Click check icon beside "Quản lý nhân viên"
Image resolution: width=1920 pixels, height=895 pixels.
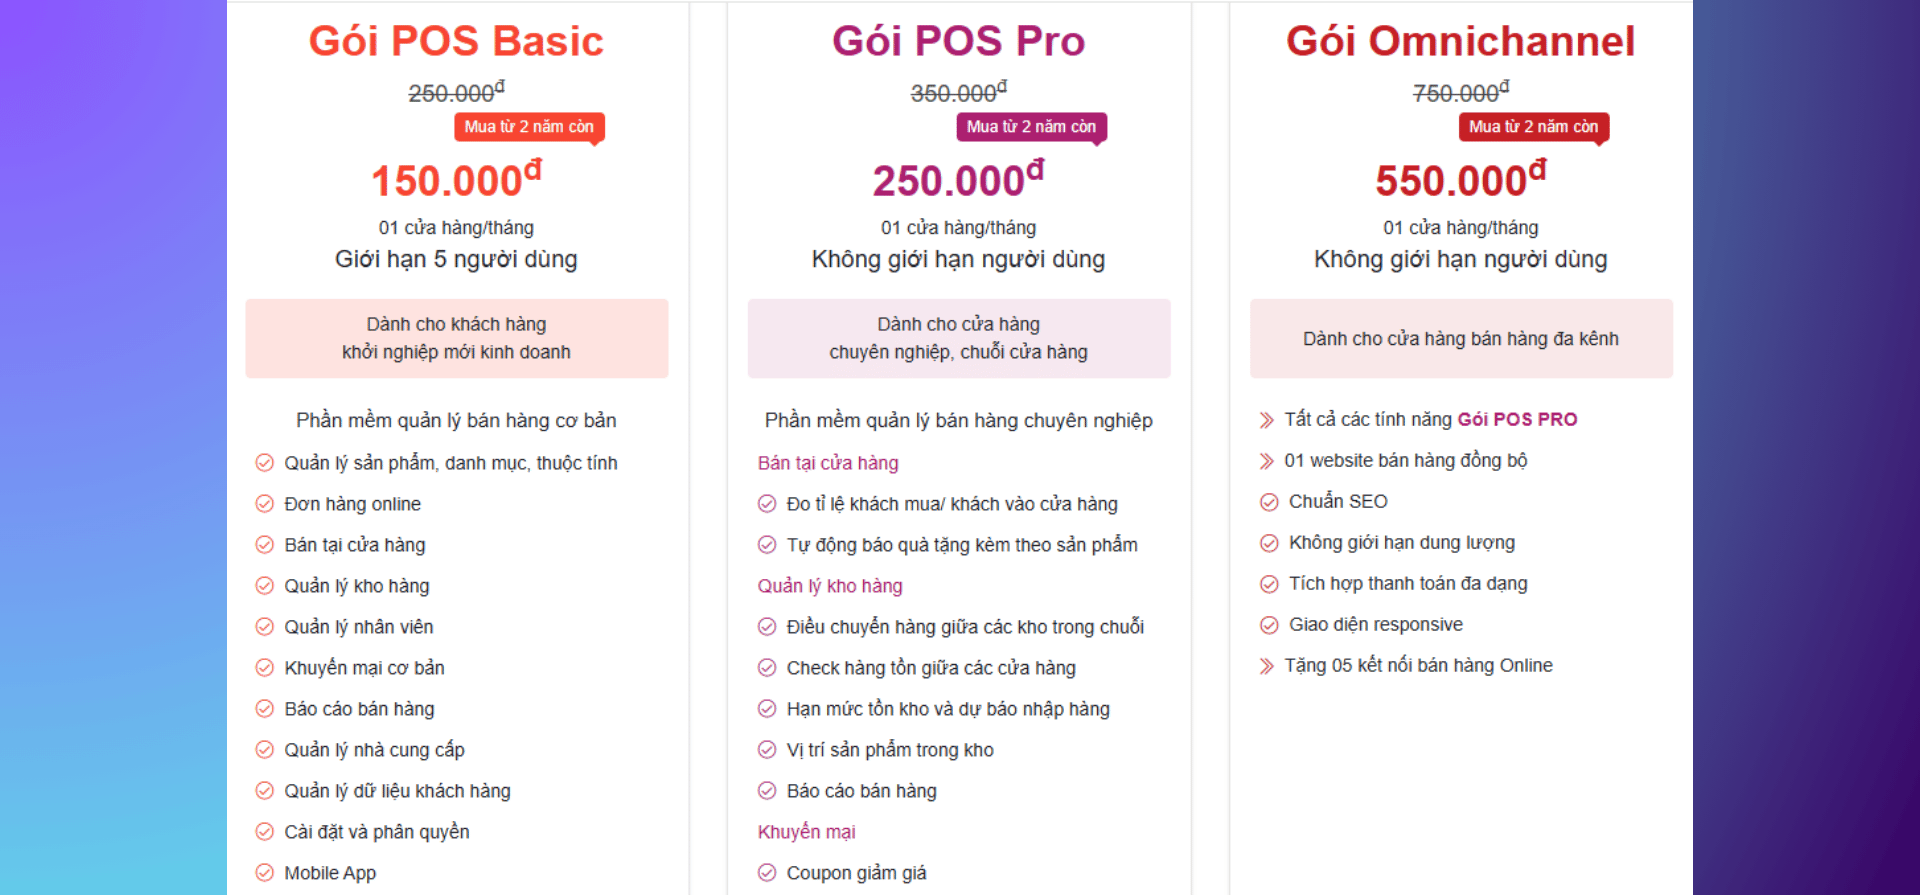pyautogui.click(x=264, y=627)
